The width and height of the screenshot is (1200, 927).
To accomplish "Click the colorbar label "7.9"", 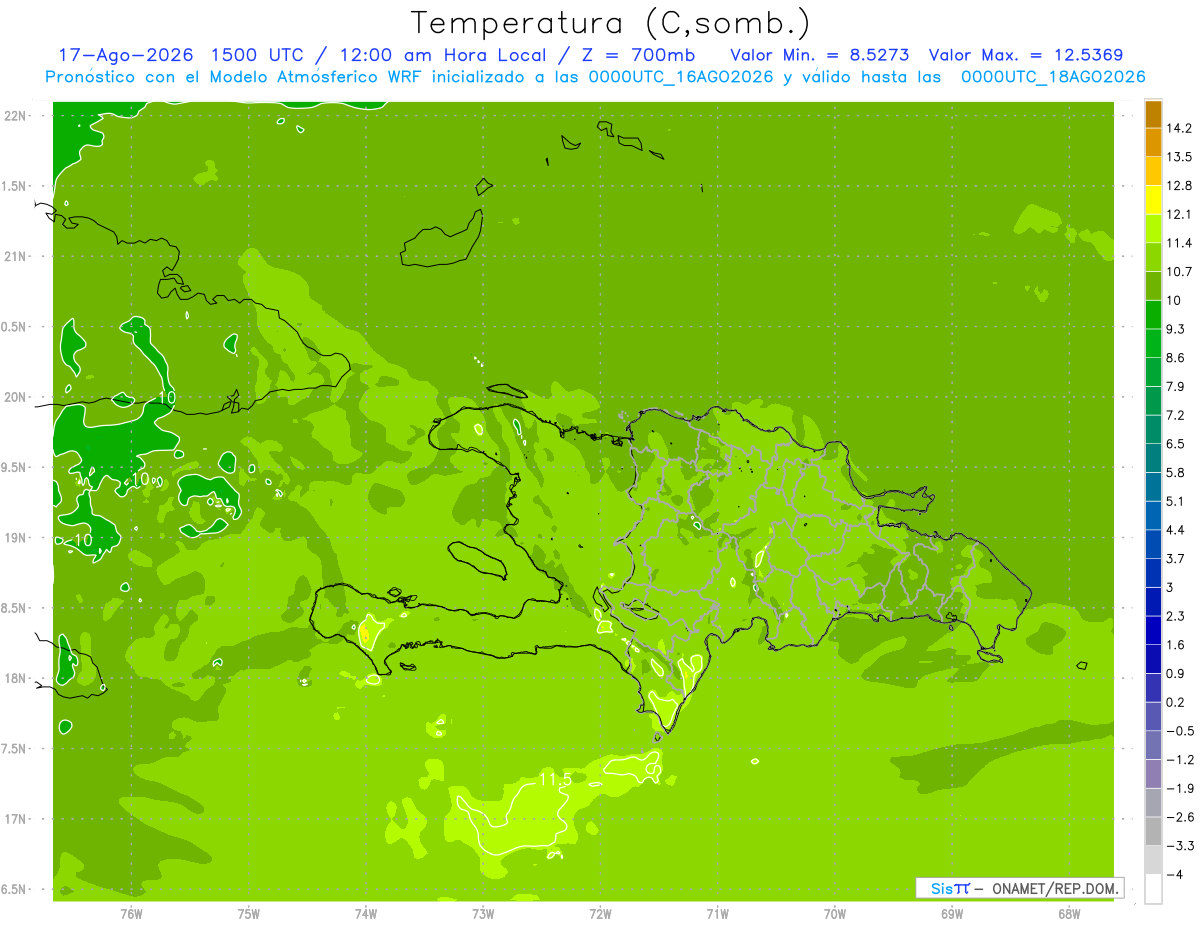I will 1175,387.
